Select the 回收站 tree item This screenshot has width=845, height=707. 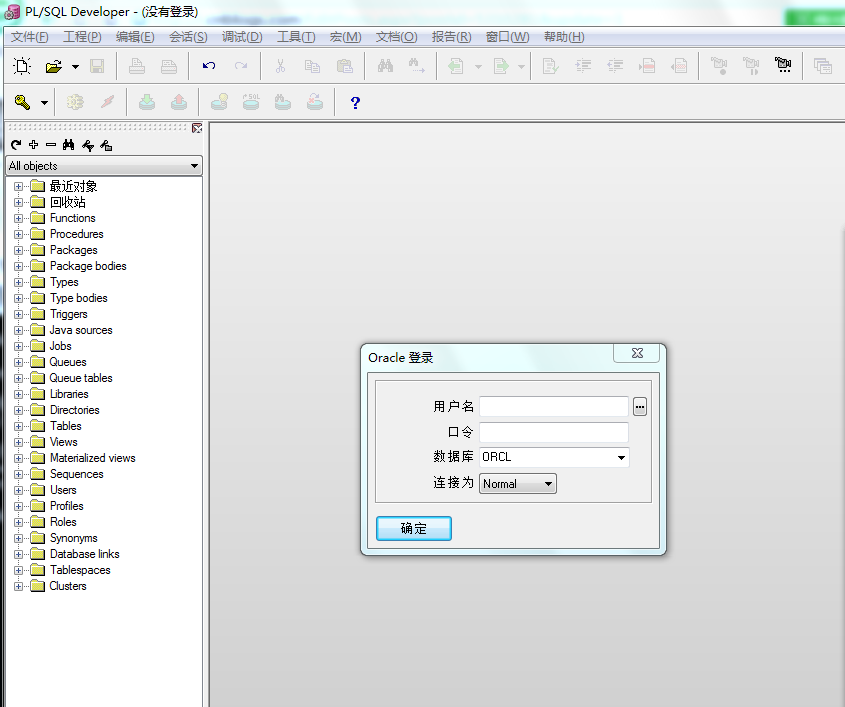pyautogui.click(x=68, y=202)
